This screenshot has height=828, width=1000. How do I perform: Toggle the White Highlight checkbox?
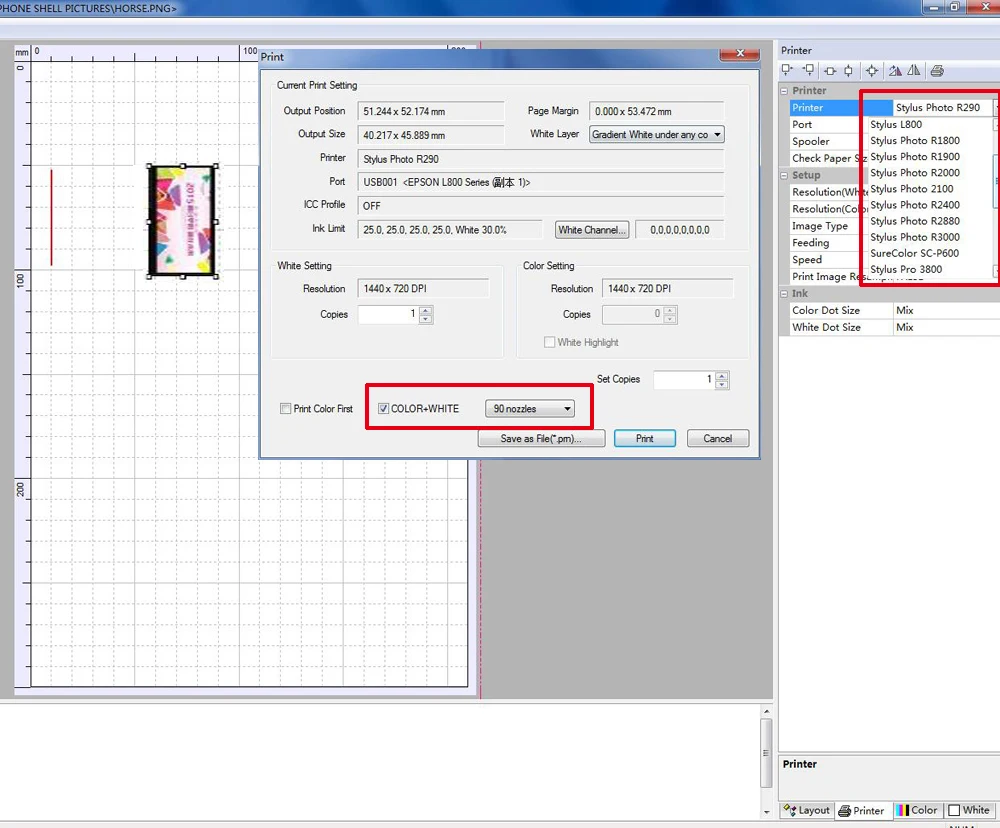tap(549, 342)
